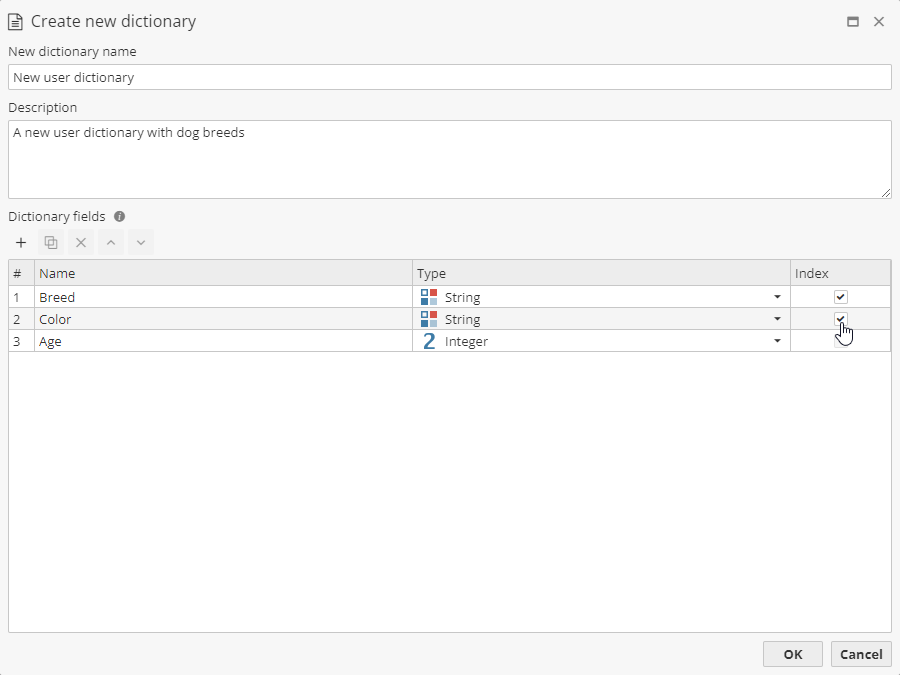Move the selected field up
Screen dimensions: 900x675
point(110,242)
